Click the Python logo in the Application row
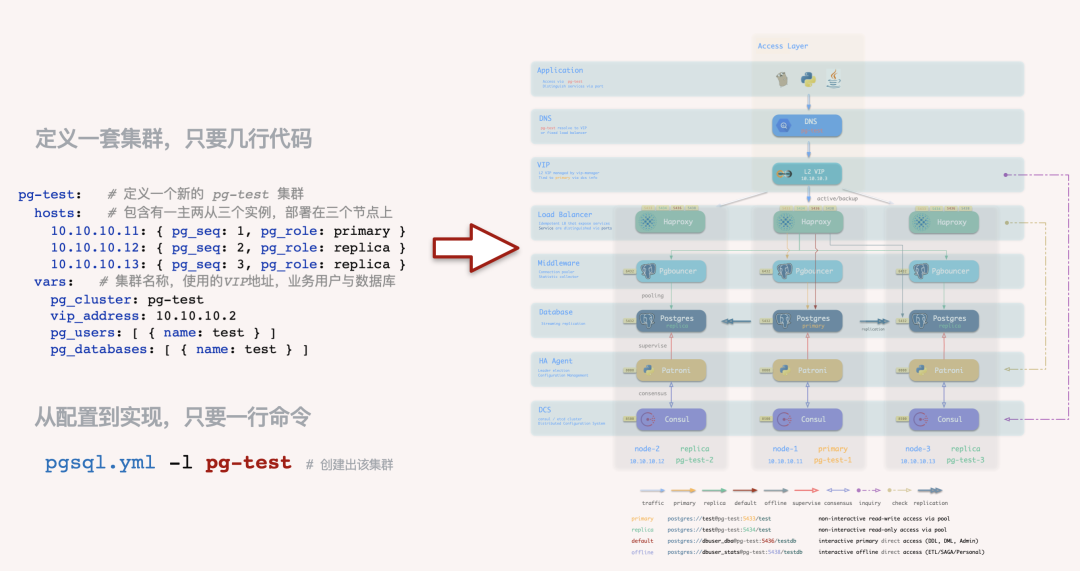1080x571 pixels. 808,78
